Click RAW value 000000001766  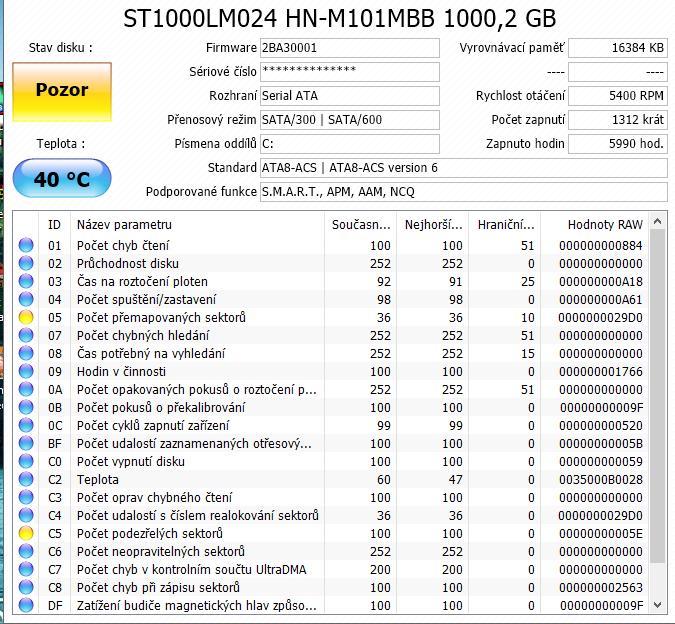coord(601,372)
